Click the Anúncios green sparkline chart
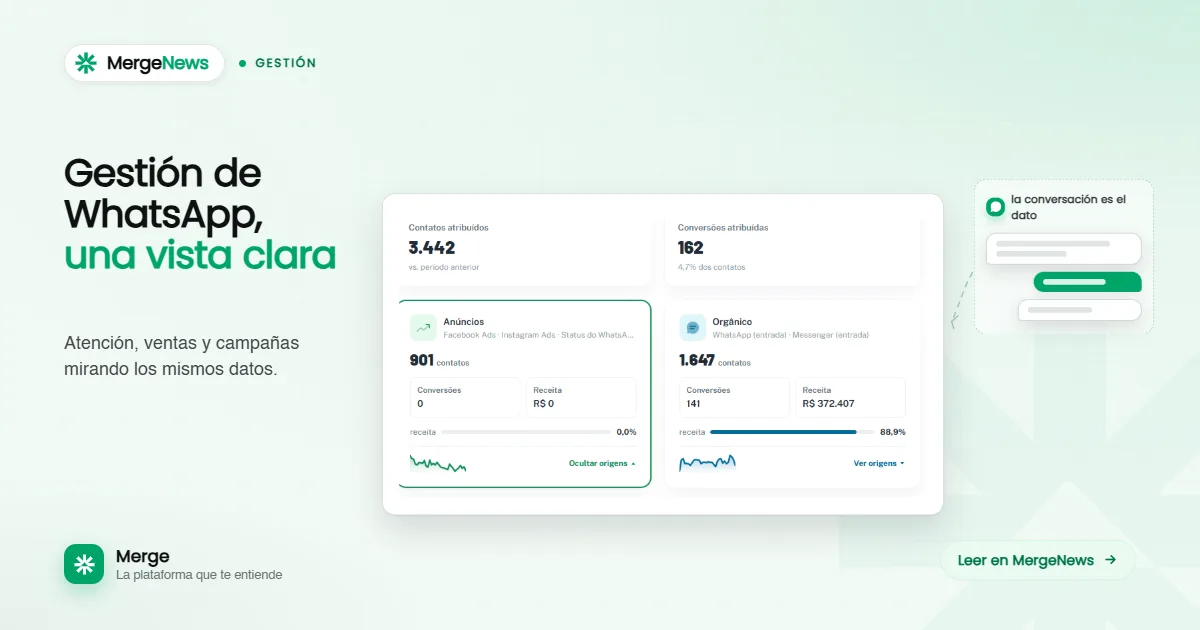 (x=438, y=464)
